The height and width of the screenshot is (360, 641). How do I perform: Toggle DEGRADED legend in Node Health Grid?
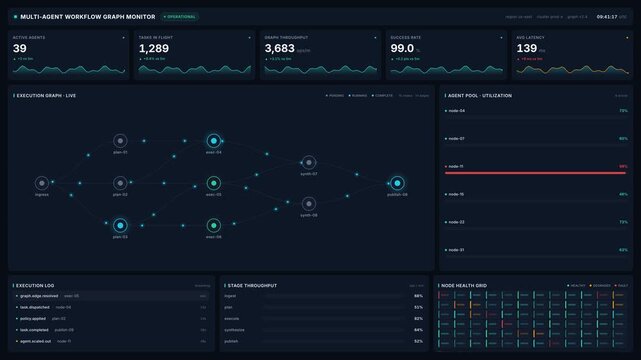(600, 286)
